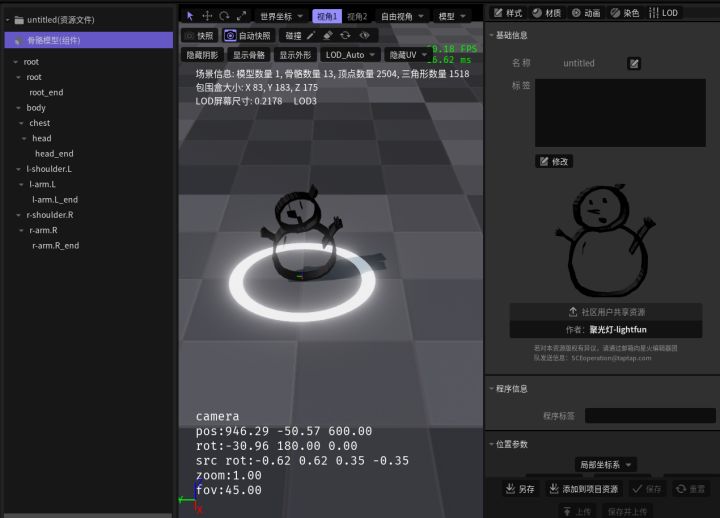Switch to 视角1 view
Viewport: 720px width, 518px height.
(327, 17)
